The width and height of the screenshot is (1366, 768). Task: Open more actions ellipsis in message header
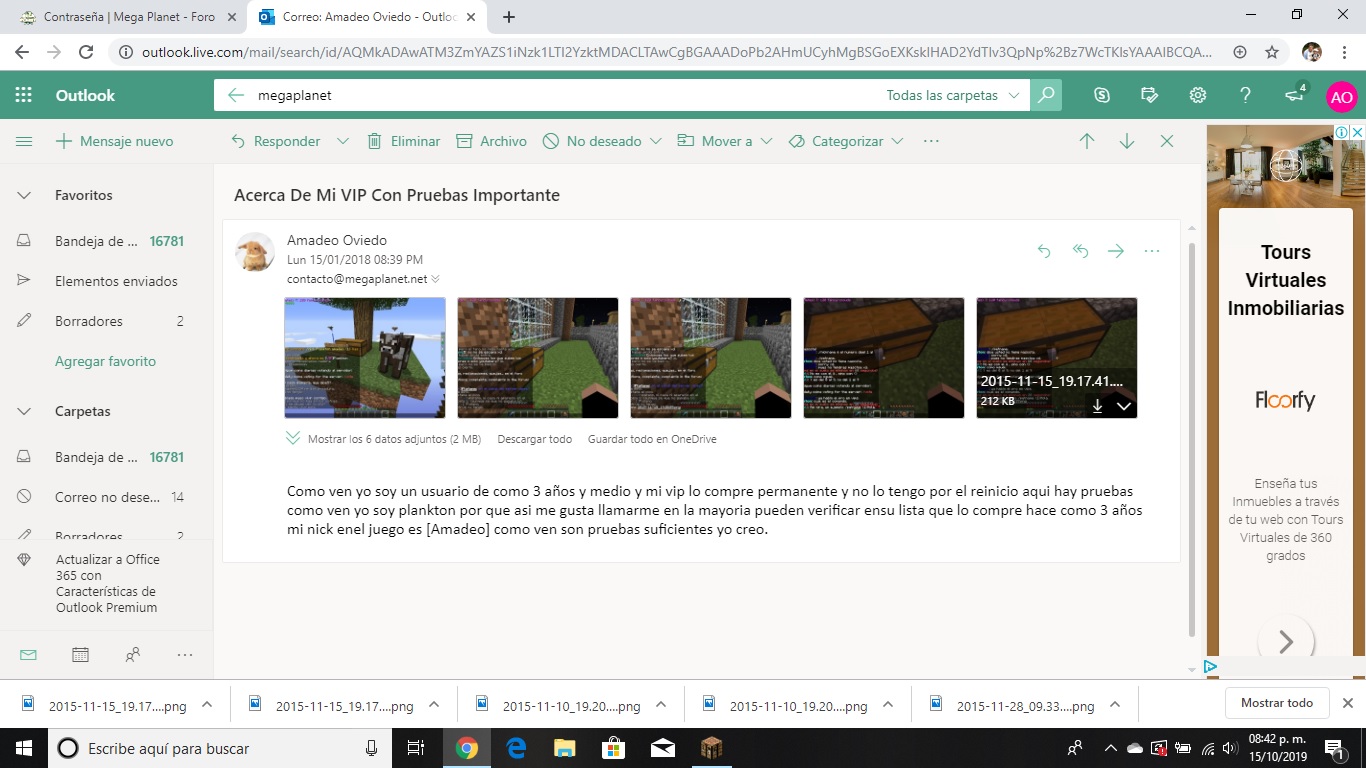(x=1152, y=251)
